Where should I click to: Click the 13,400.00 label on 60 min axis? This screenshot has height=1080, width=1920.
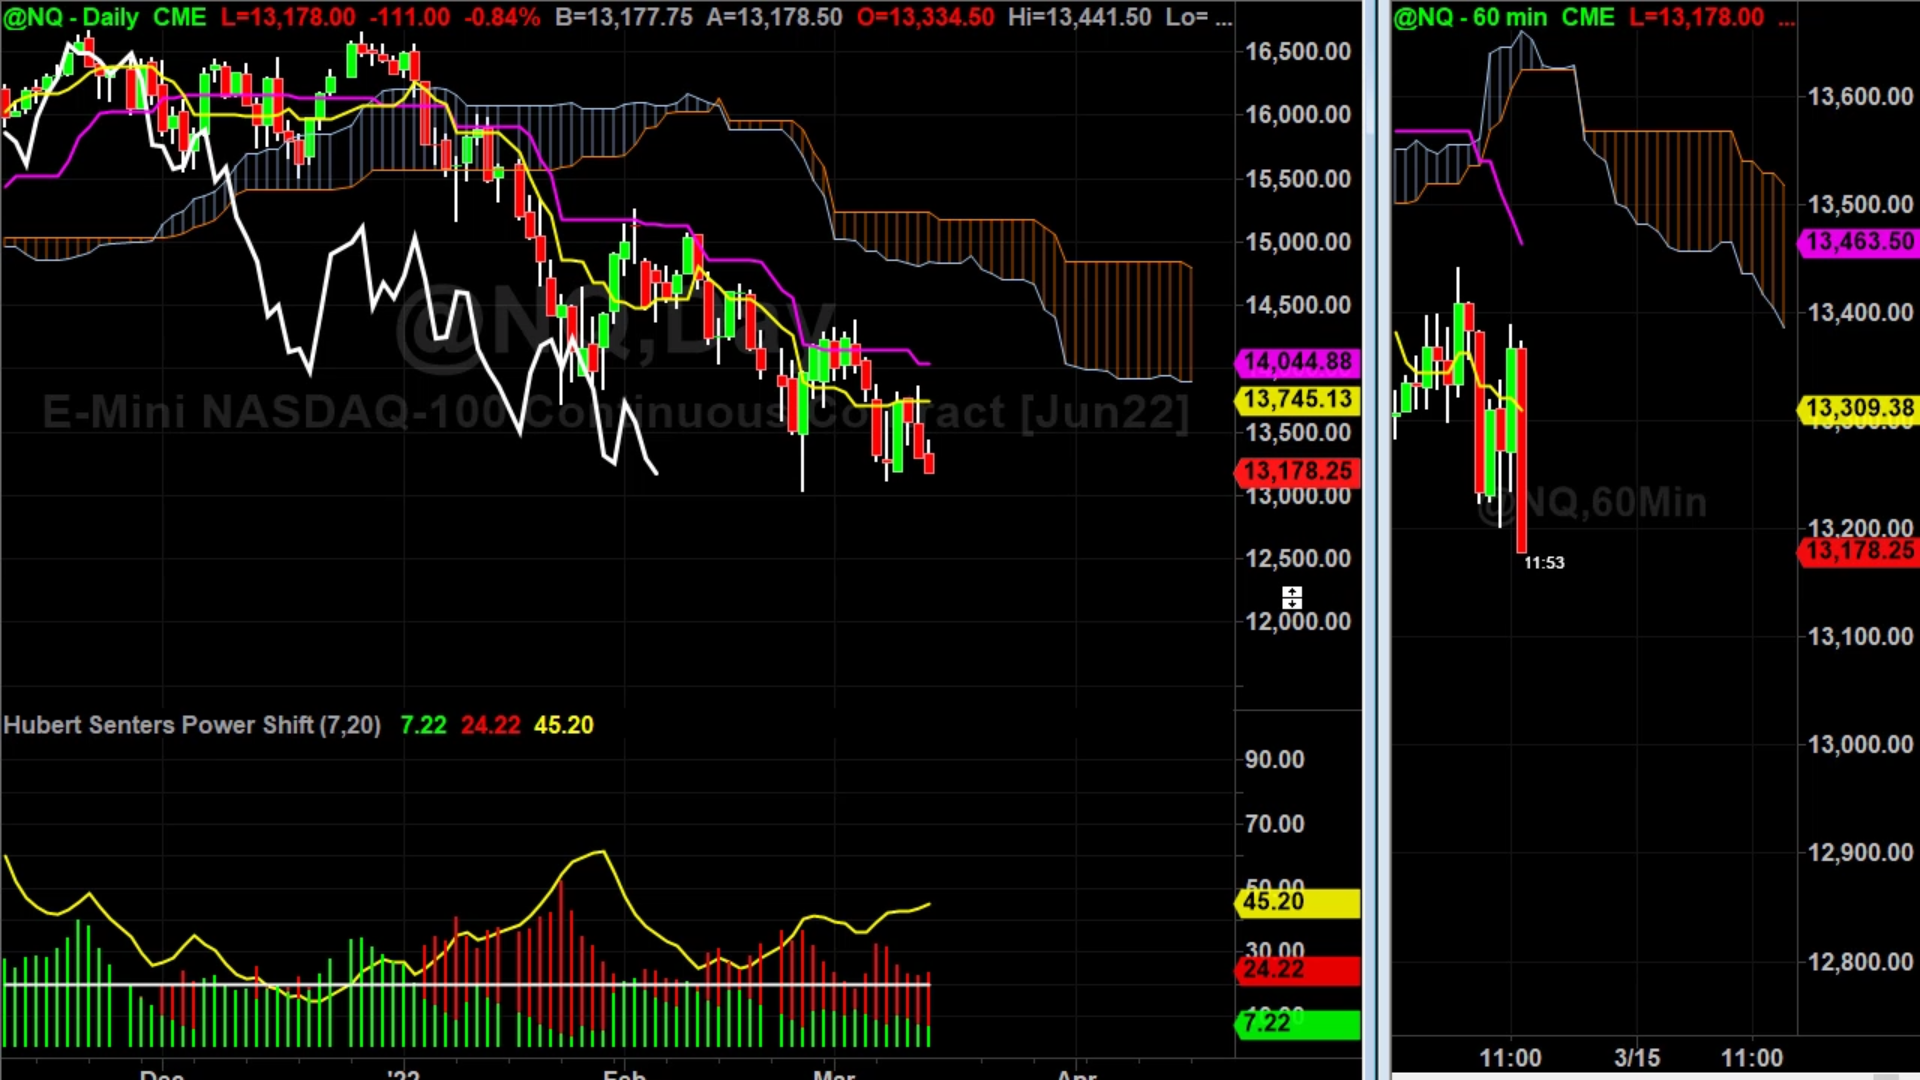click(1861, 313)
